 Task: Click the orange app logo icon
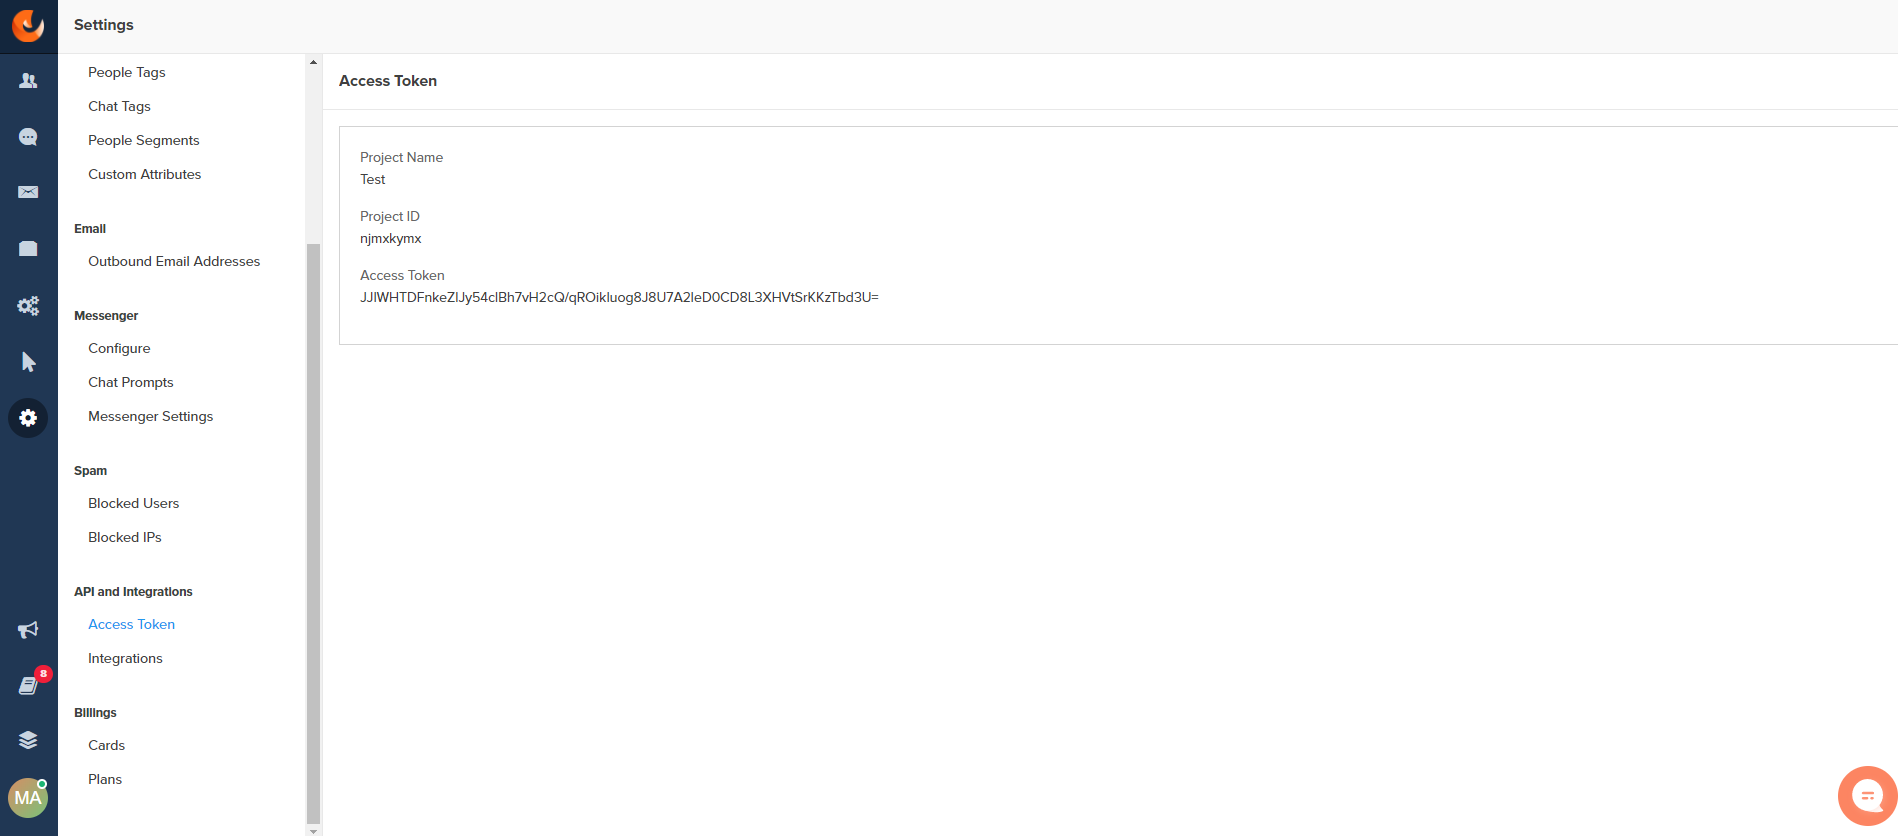(x=28, y=25)
